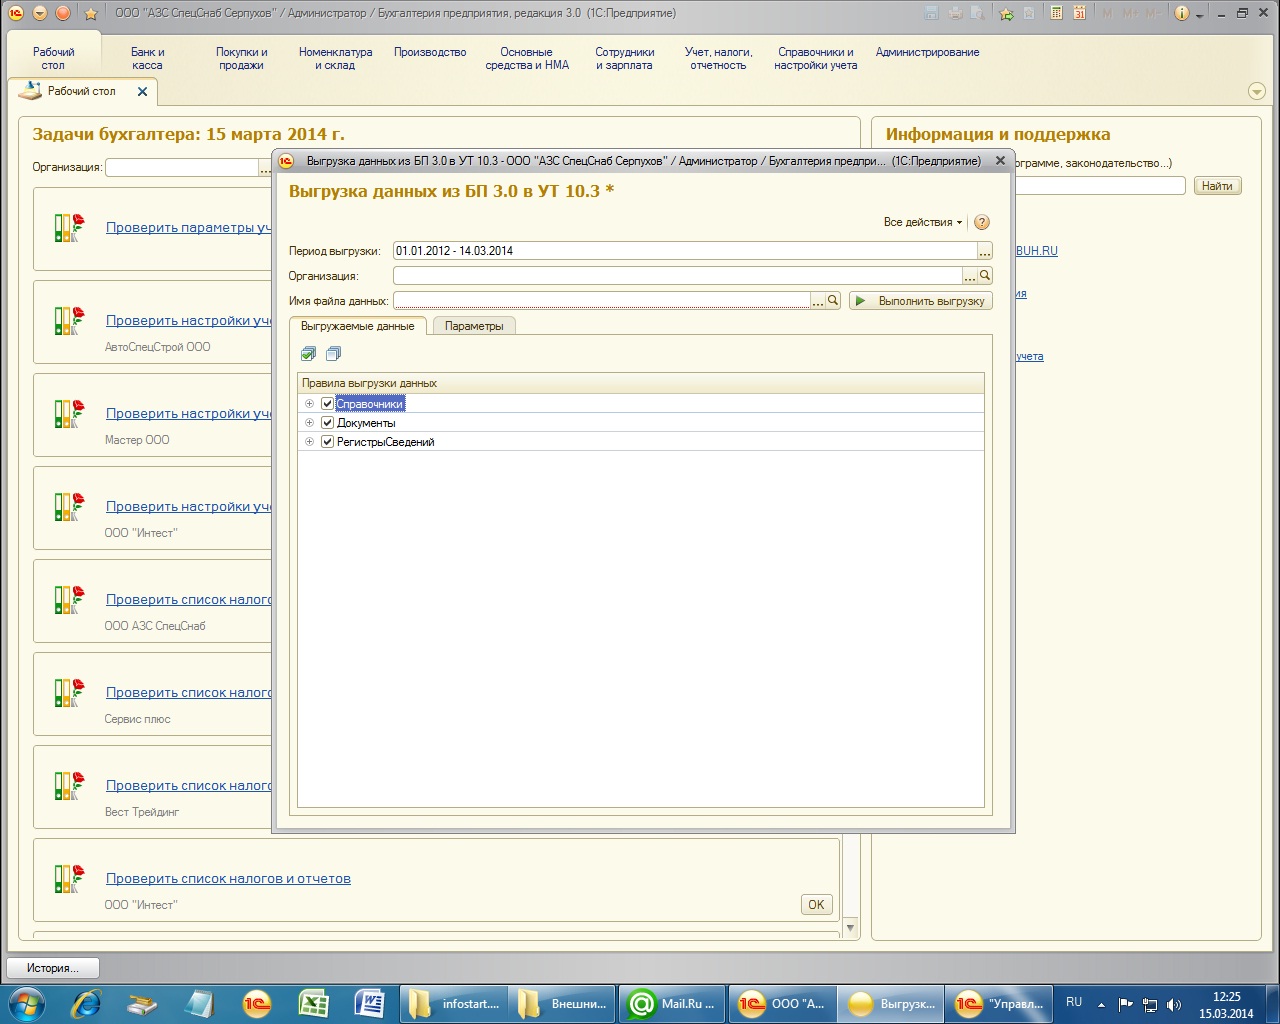Open Банк и касса section
The width and height of the screenshot is (1280, 1024).
pyautogui.click(x=147, y=58)
